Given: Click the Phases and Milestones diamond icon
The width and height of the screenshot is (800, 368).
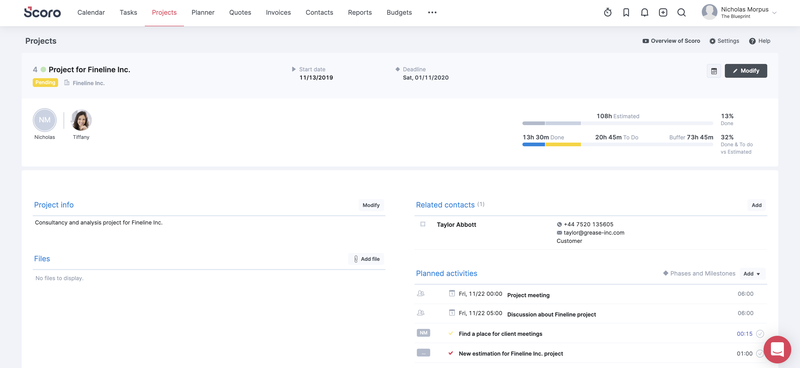Looking at the screenshot, I should pos(665,274).
